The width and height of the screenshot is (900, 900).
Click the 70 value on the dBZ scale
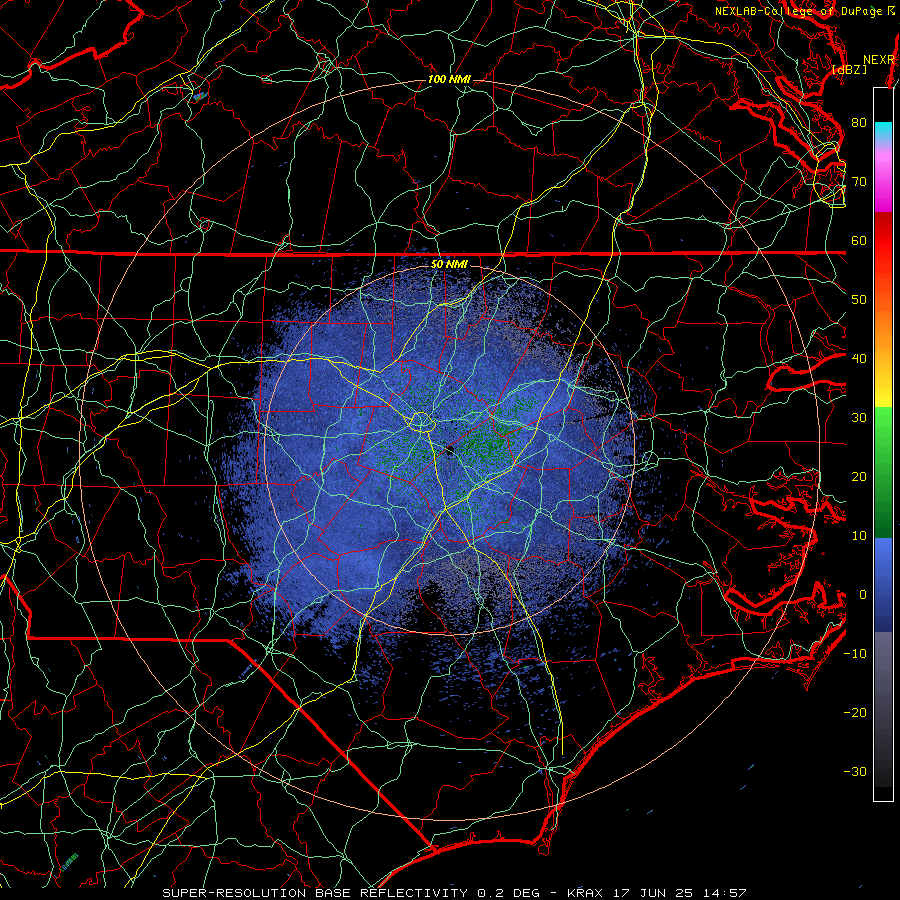point(859,181)
